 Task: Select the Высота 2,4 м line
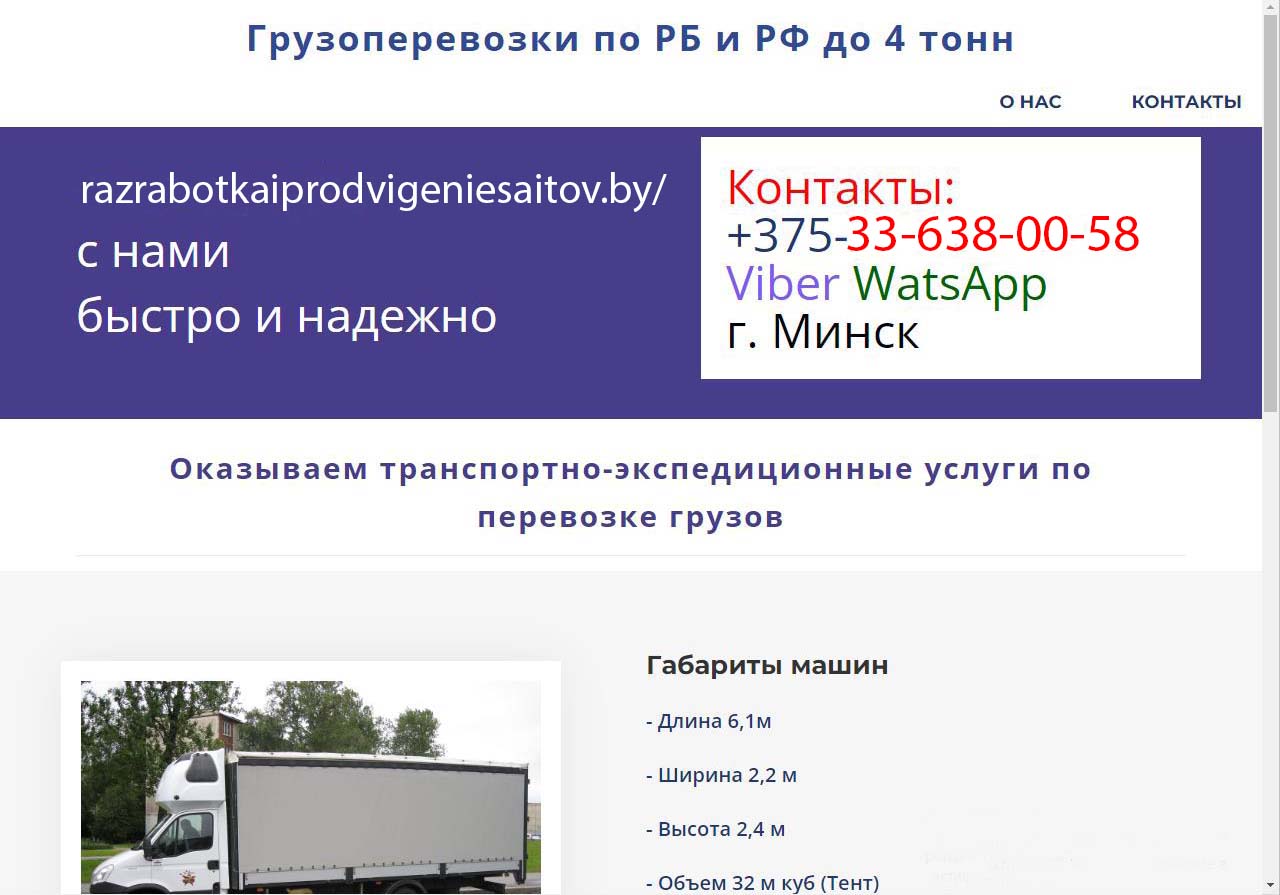(715, 829)
